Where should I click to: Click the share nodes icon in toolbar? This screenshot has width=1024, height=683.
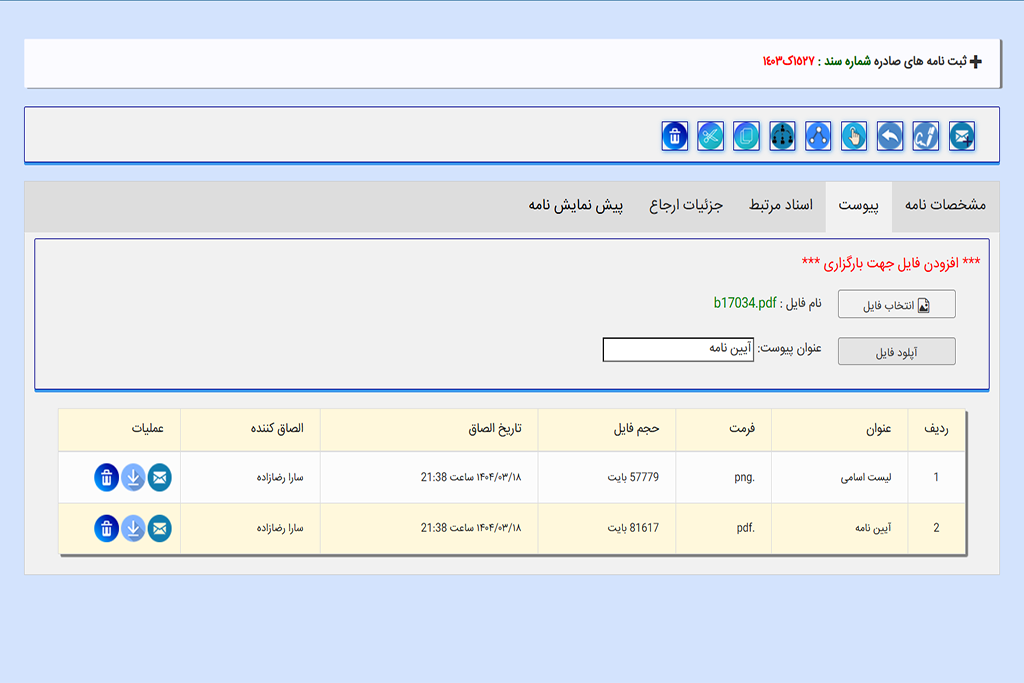(x=818, y=136)
